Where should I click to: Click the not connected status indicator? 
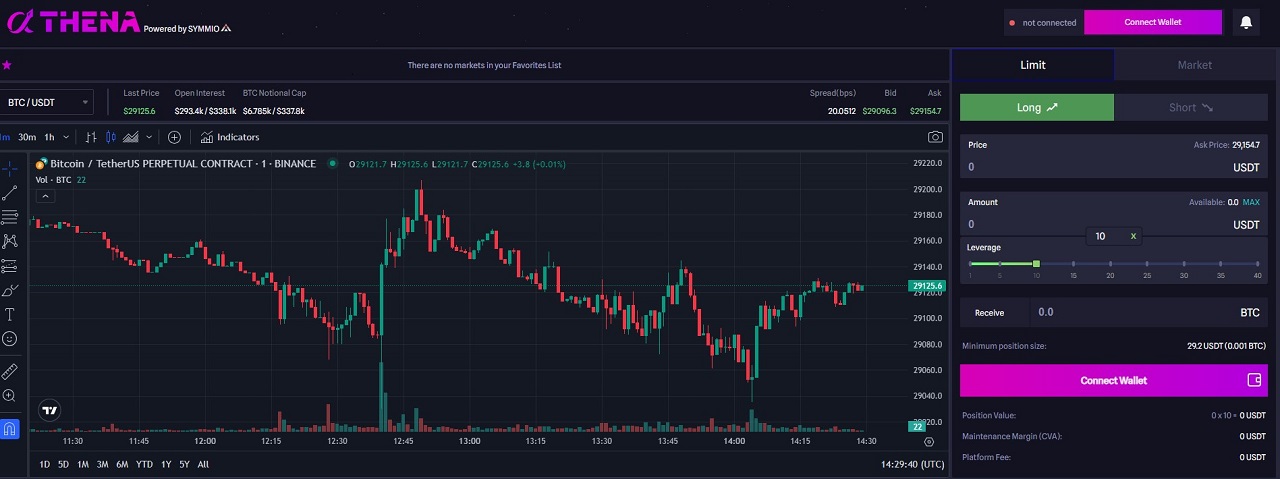coord(1043,22)
